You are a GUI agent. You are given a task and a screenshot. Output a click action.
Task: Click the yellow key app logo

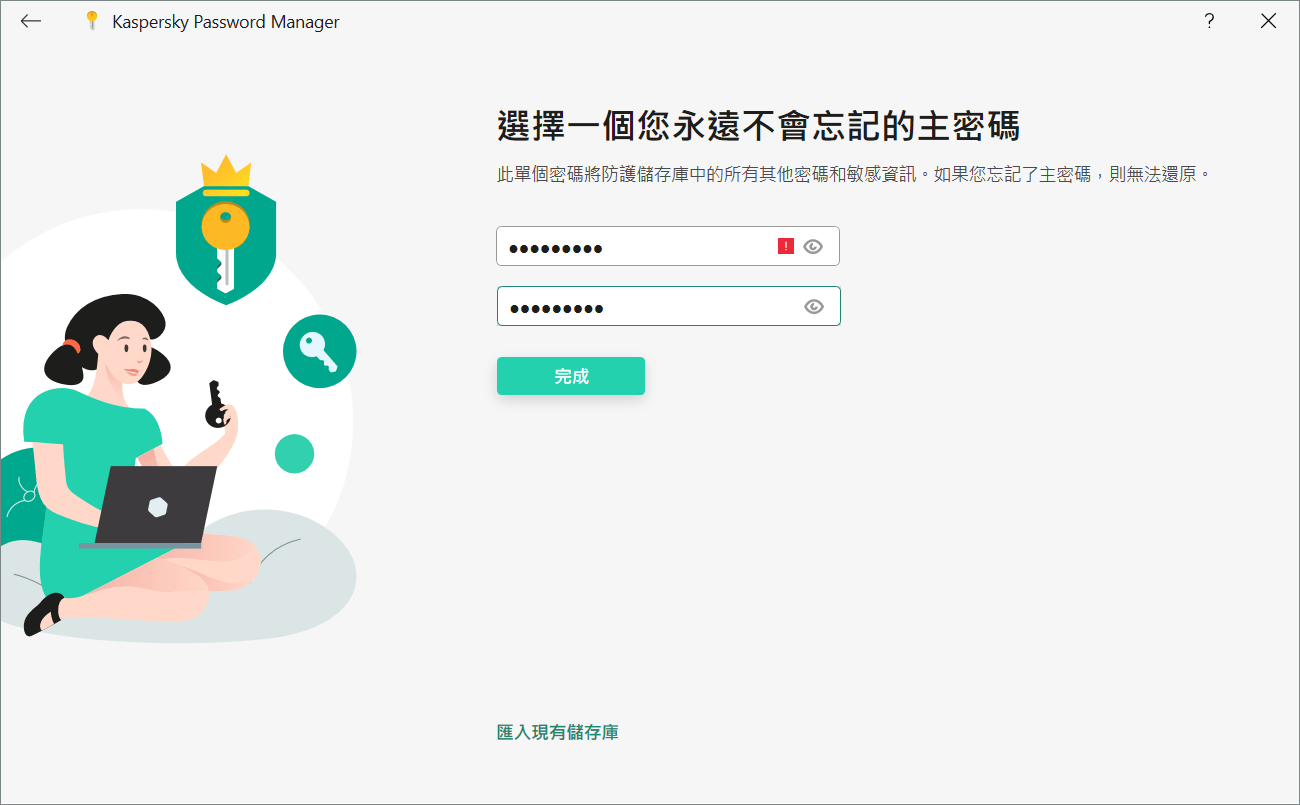pyautogui.click(x=93, y=21)
